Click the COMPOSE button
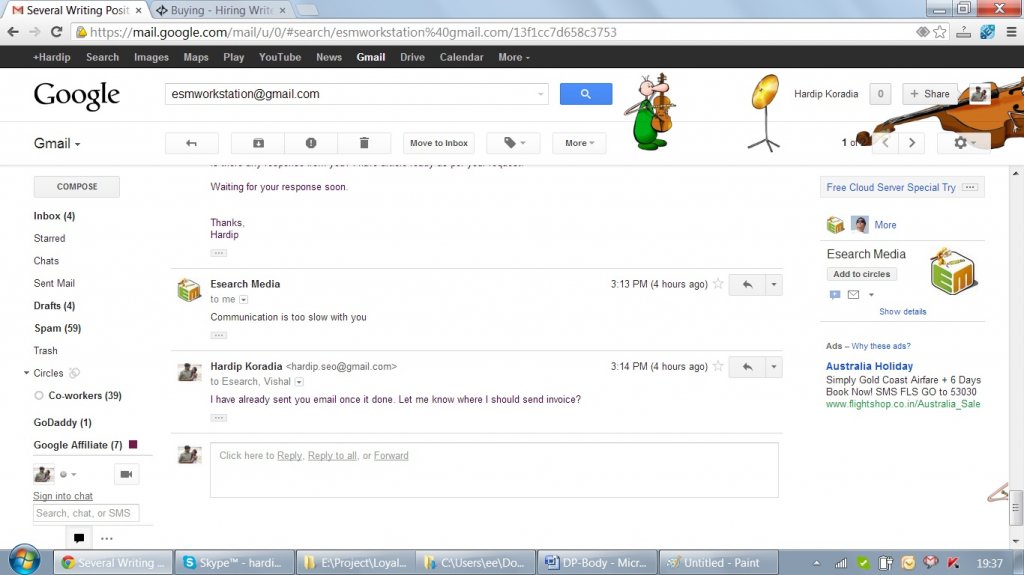The height and width of the screenshot is (575, 1024). pos(76,187)
